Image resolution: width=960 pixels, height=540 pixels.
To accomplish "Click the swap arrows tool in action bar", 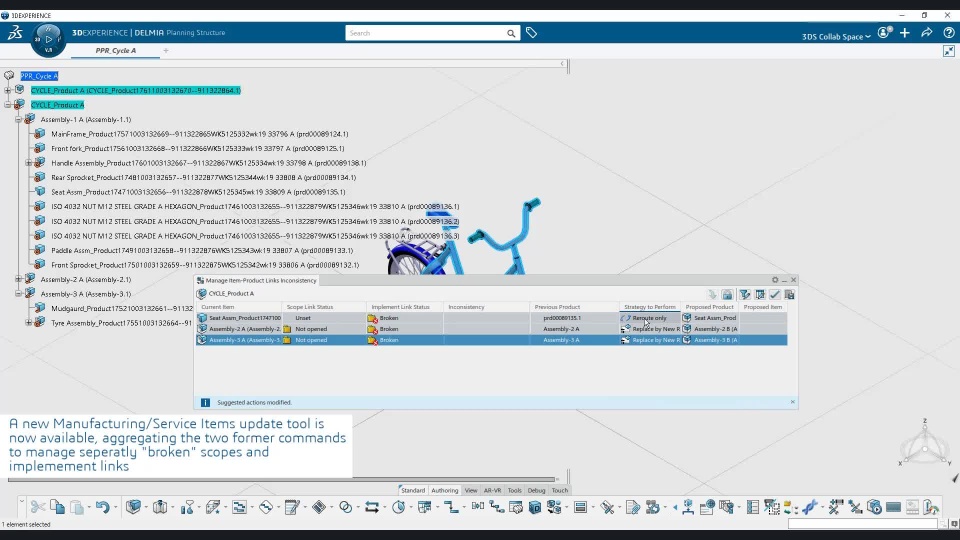I will coord(372,507).
